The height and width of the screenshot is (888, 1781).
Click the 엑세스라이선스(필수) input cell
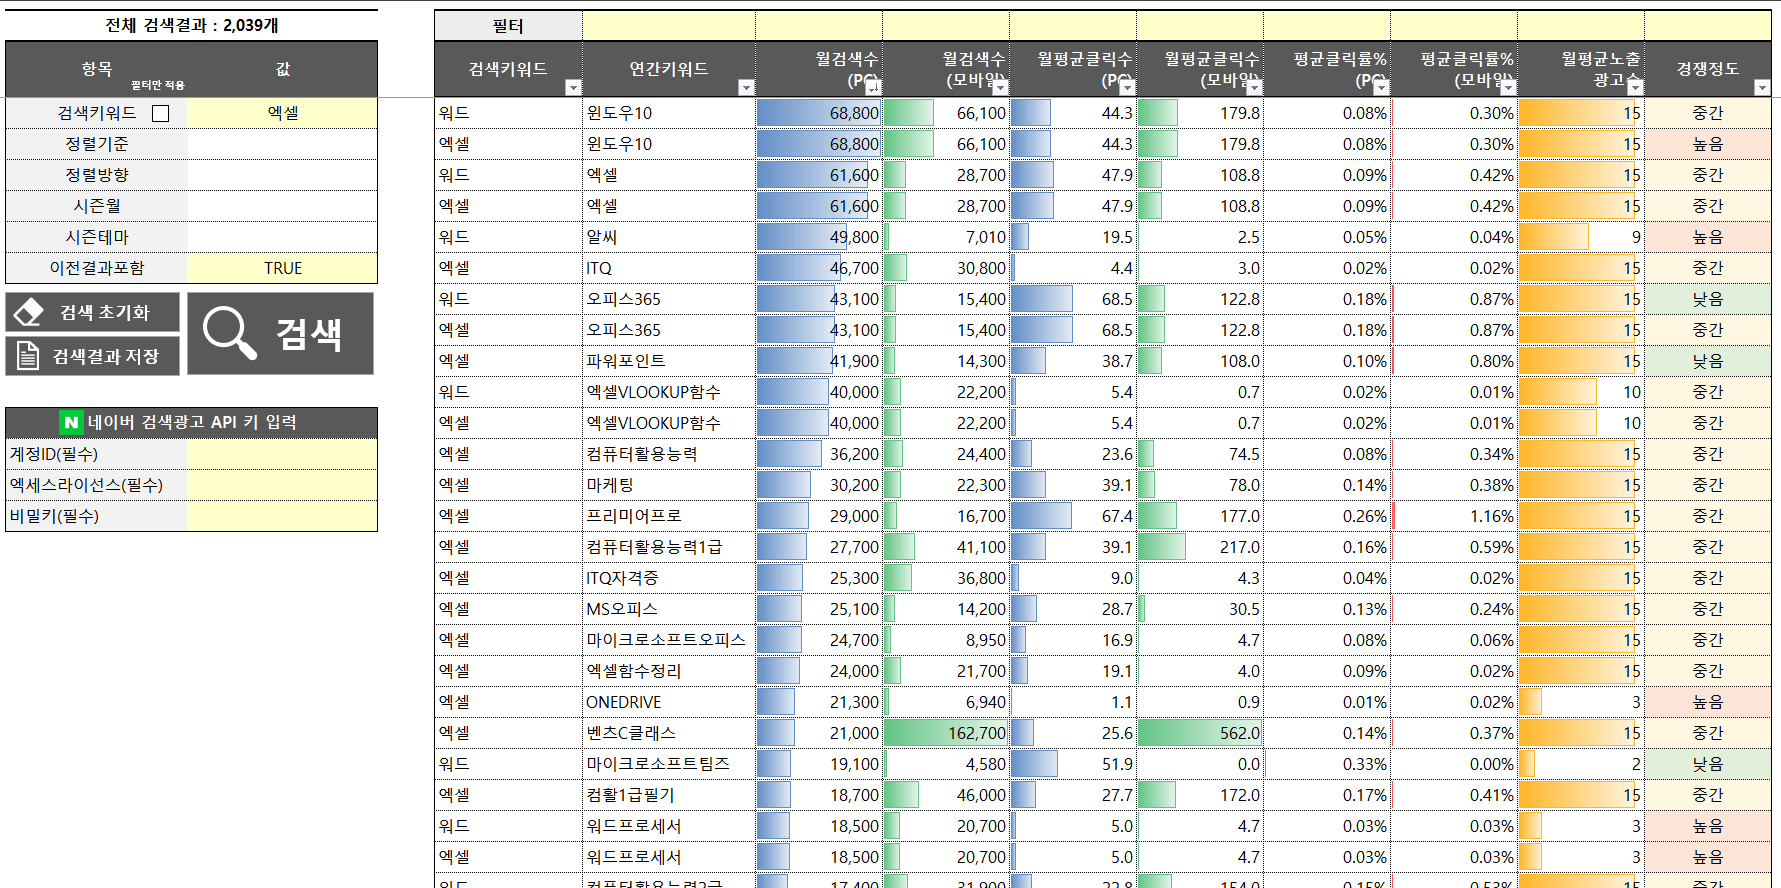pyautogui.click(x=283, y=485)
